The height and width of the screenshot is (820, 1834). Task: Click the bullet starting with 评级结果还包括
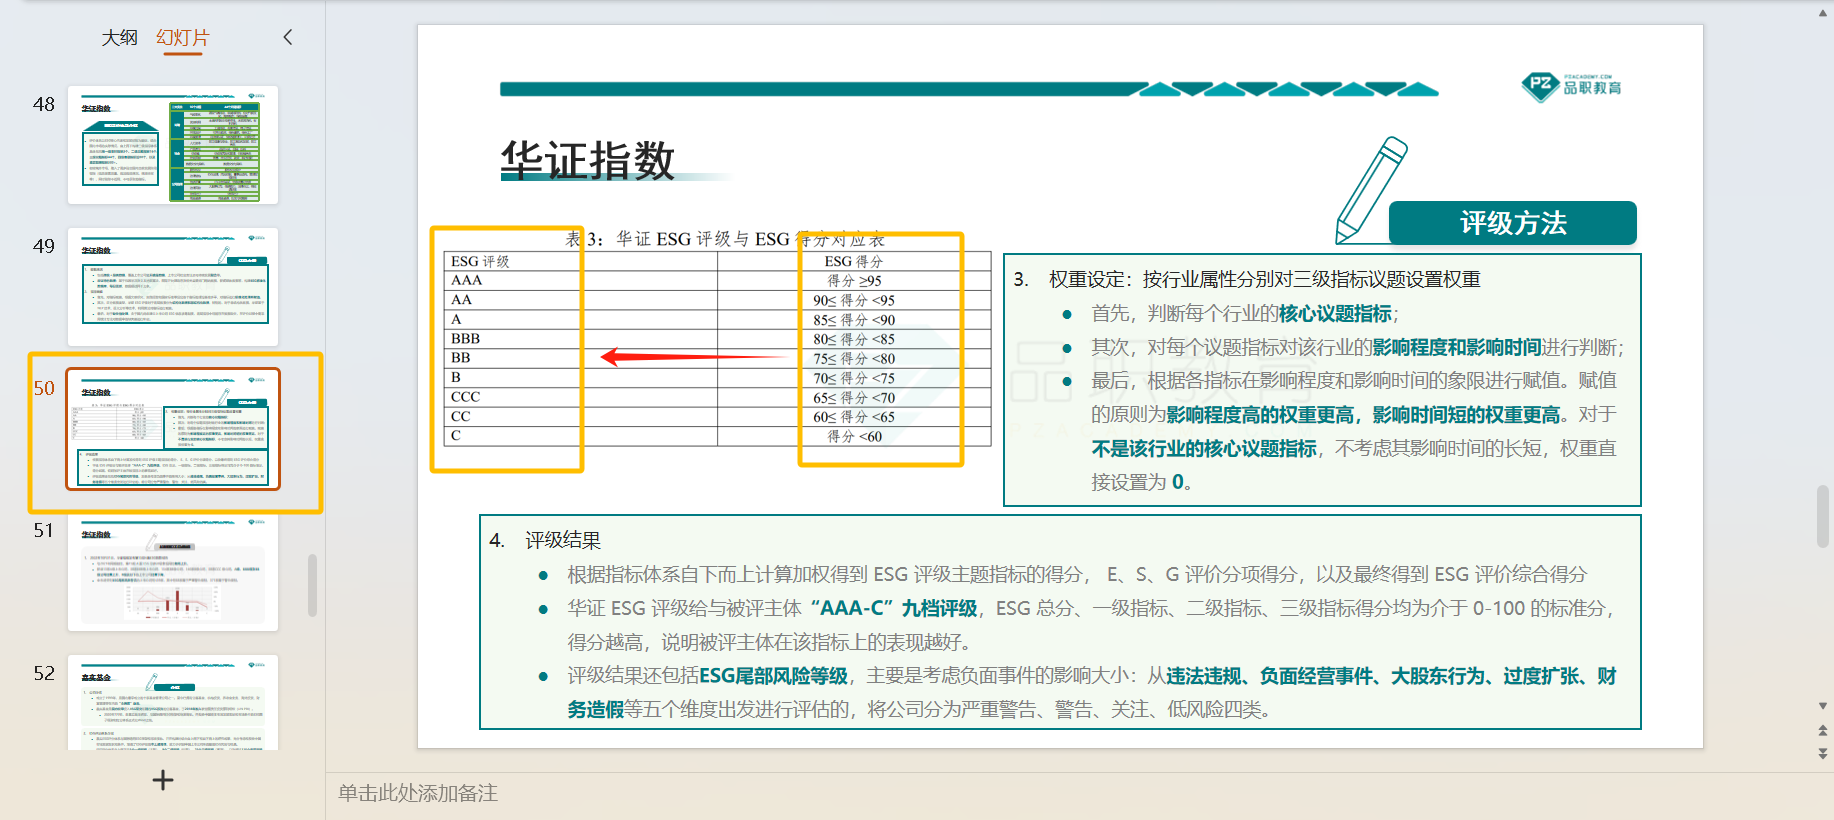(x=1092, y=693)
